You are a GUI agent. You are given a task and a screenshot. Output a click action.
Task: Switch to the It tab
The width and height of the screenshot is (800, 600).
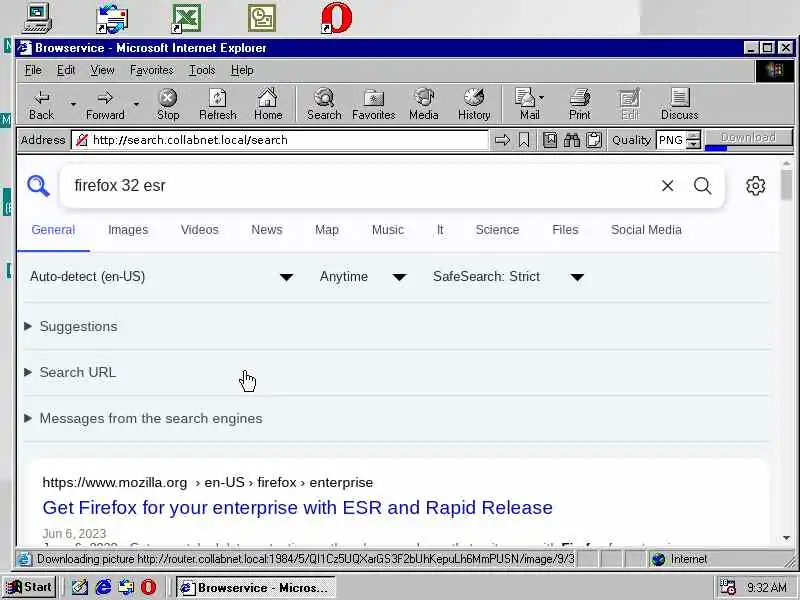pyautogui.click(x=440, y=230)
